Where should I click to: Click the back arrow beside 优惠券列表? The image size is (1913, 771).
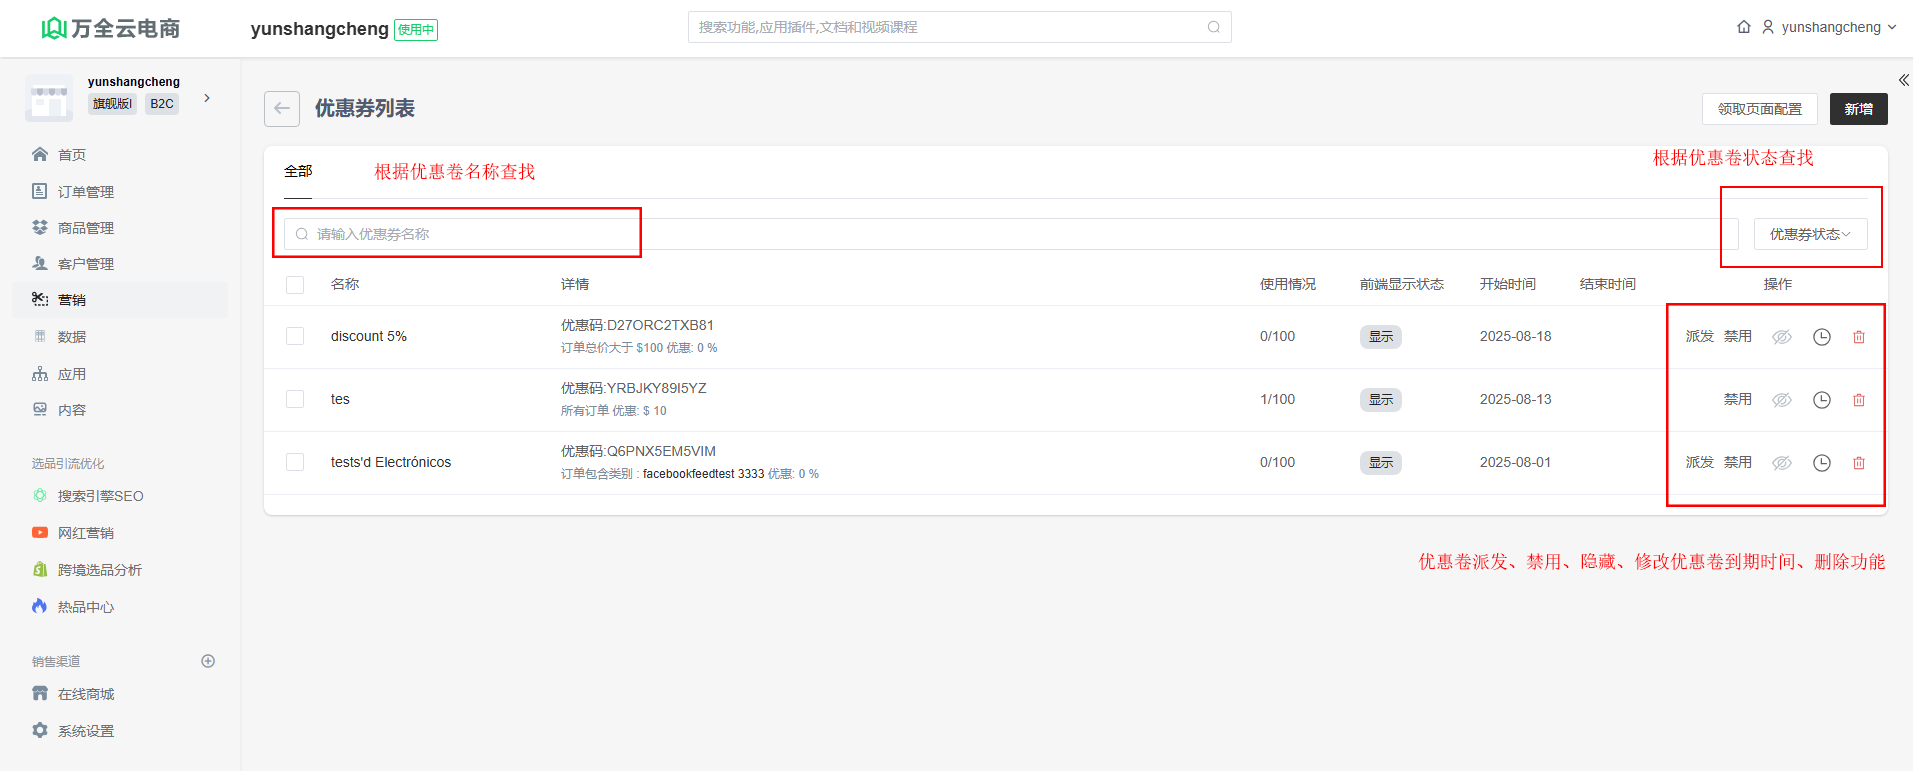pos(282,109)
